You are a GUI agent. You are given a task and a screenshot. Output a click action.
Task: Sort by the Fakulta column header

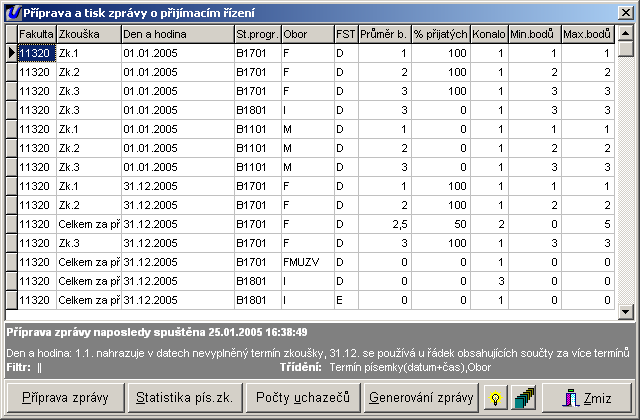36,34
